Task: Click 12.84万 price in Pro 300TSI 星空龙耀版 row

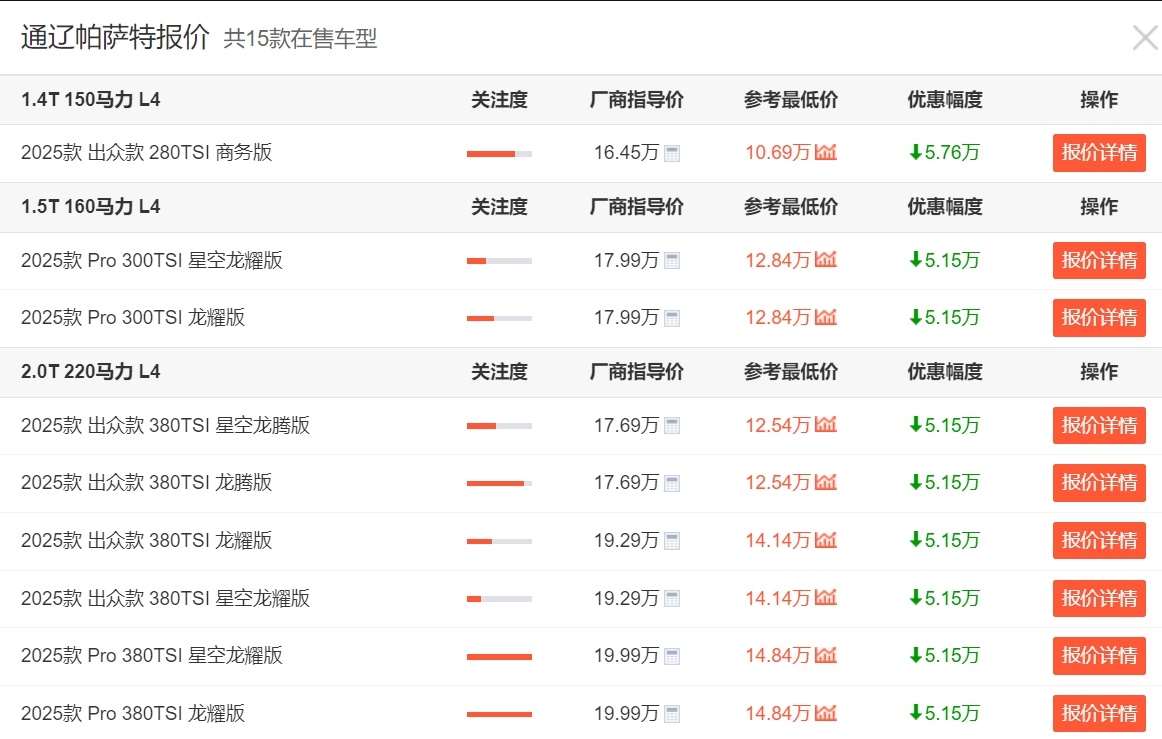Action: pyautogui.click(x=778, y=260)
